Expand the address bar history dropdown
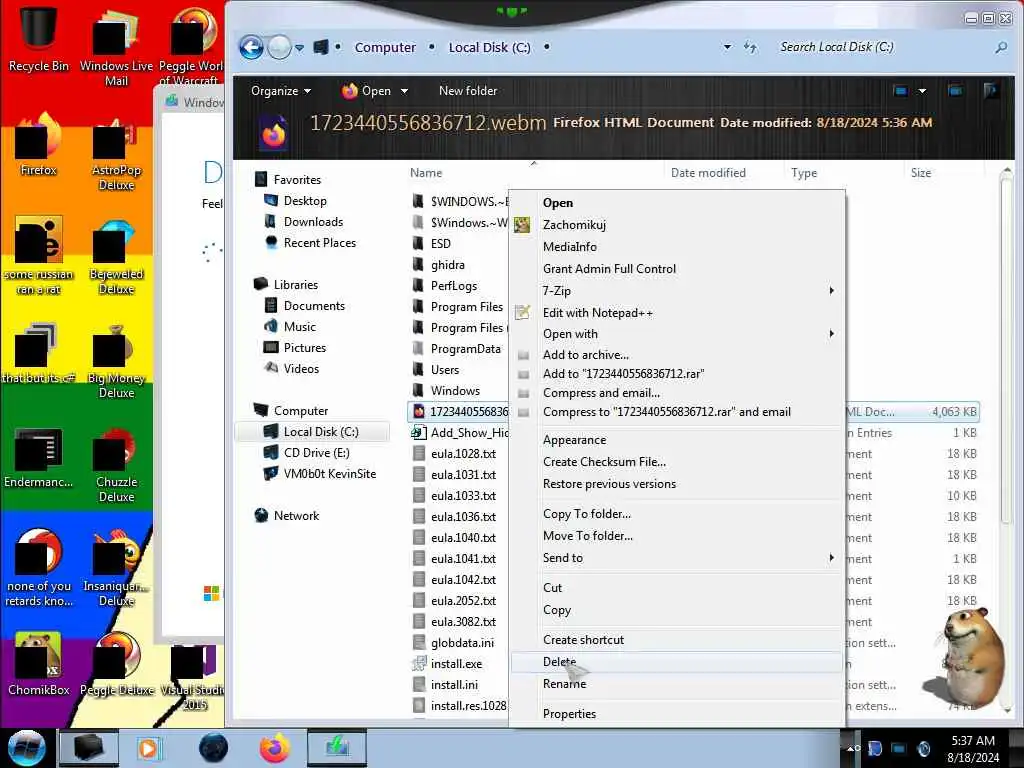Screen dimensions: 1024x768 tap(728, 47)
